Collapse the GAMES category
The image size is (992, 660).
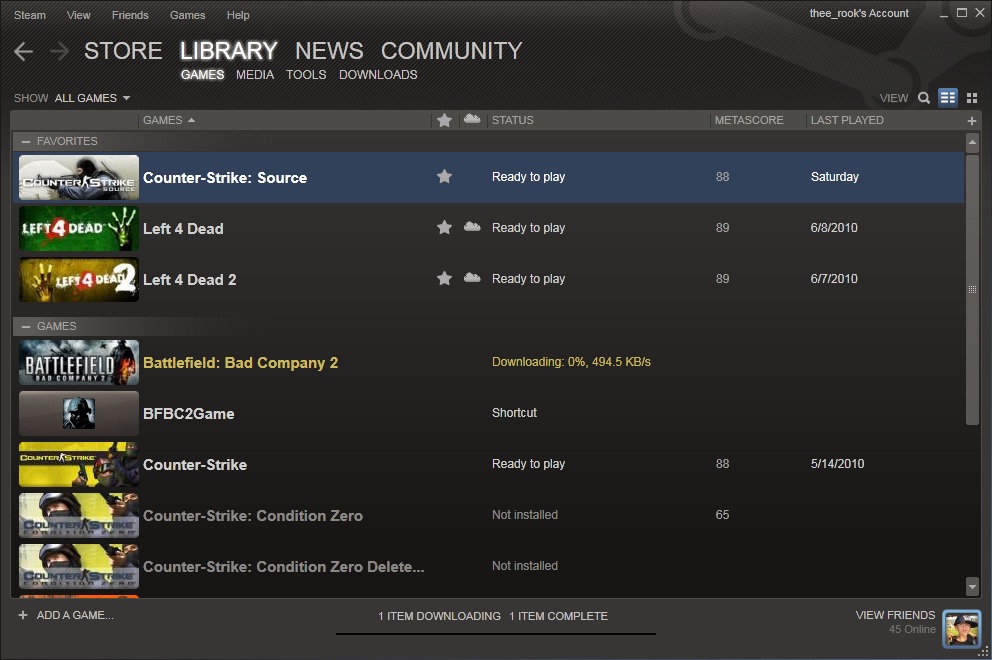coord(26,327)
